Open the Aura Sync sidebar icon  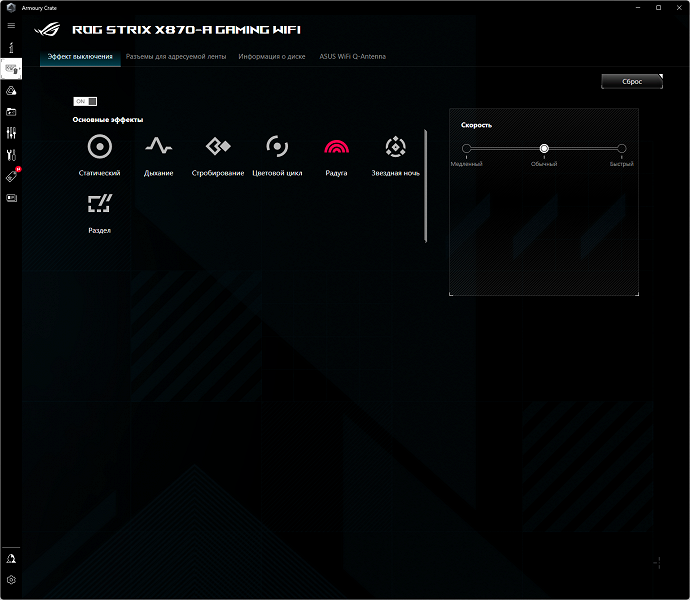[x=11, y=91]
